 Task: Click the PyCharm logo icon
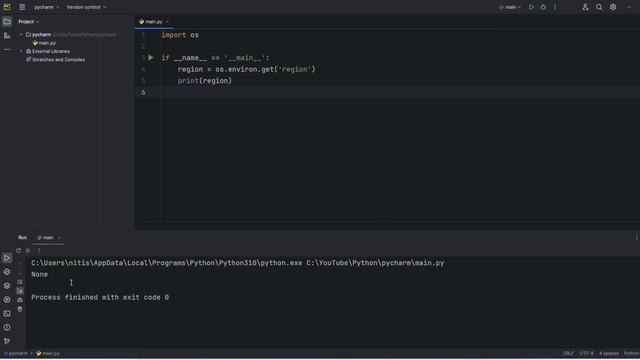click(7, 7)
